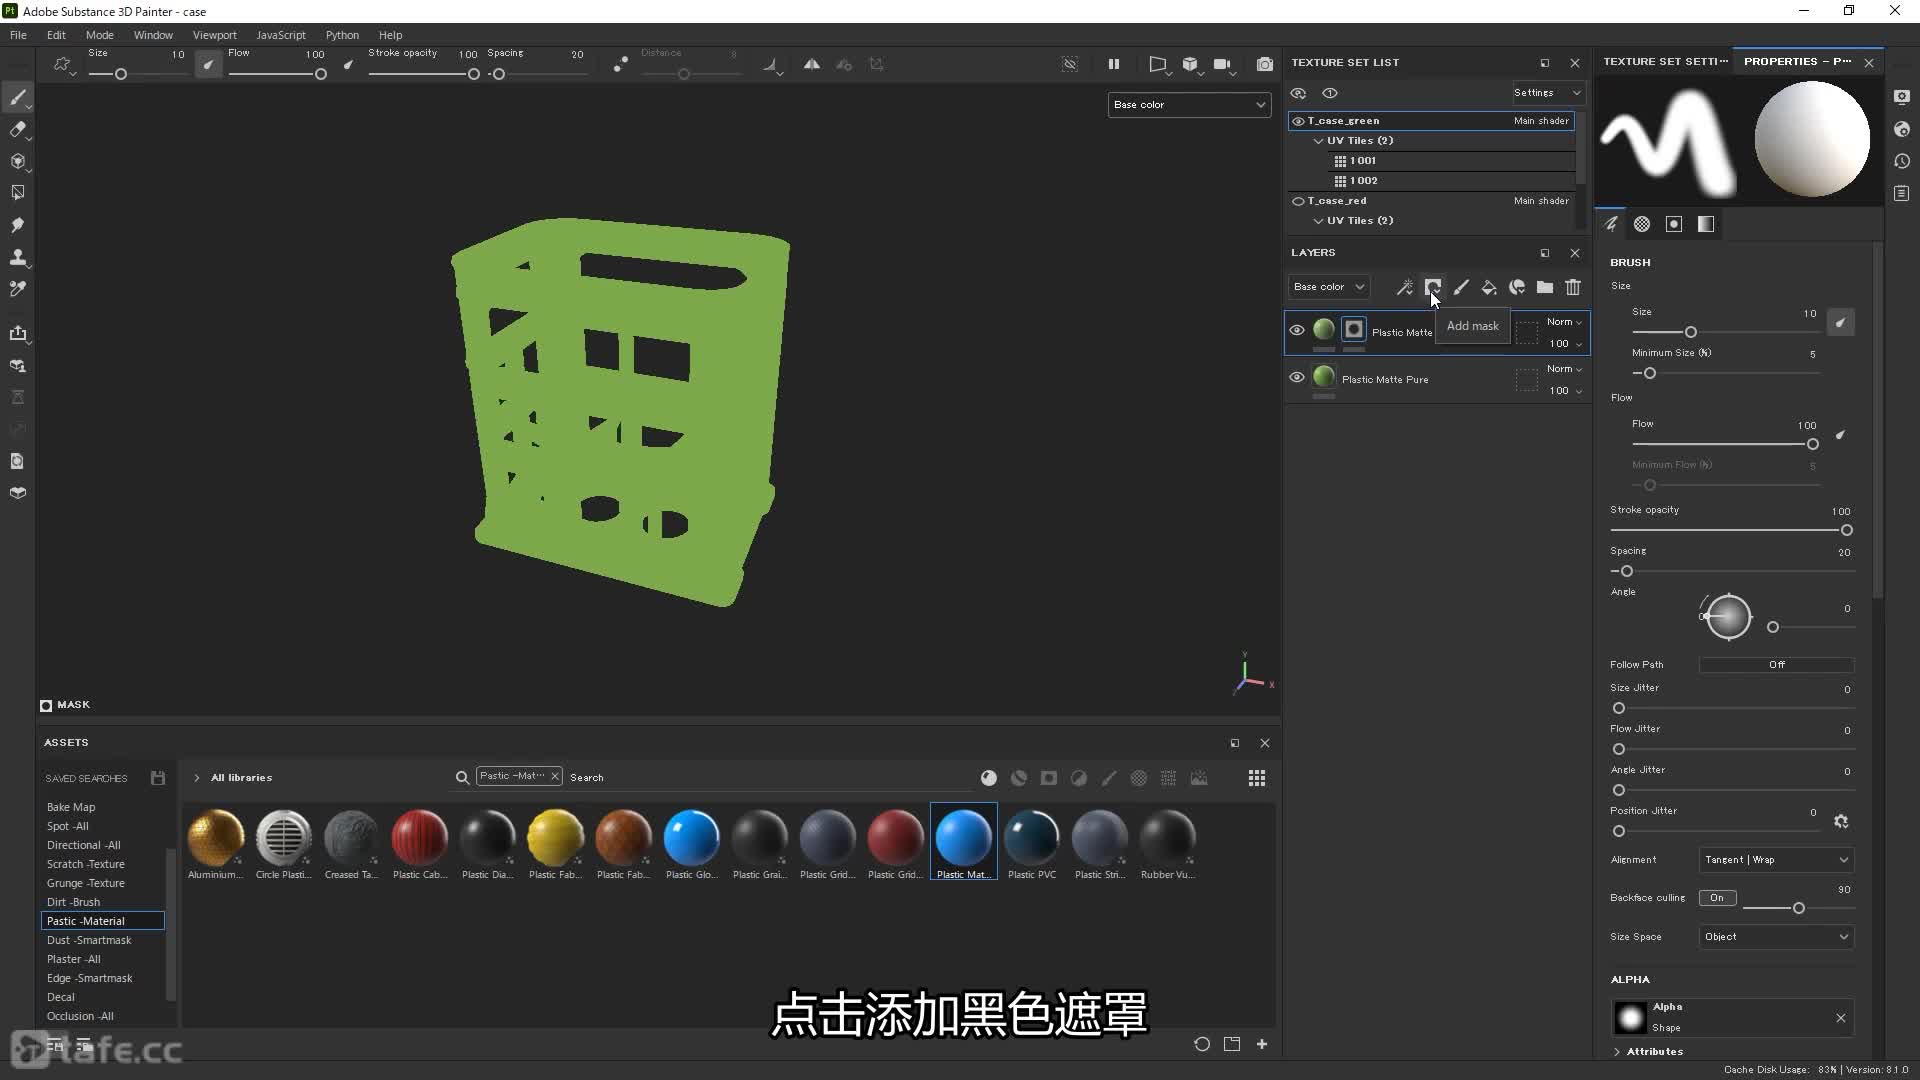Viewport: 1920px width, 1080px height.
Task: Remove the Pastic -Mat search filter tag
Action: (x=555, y=776)
